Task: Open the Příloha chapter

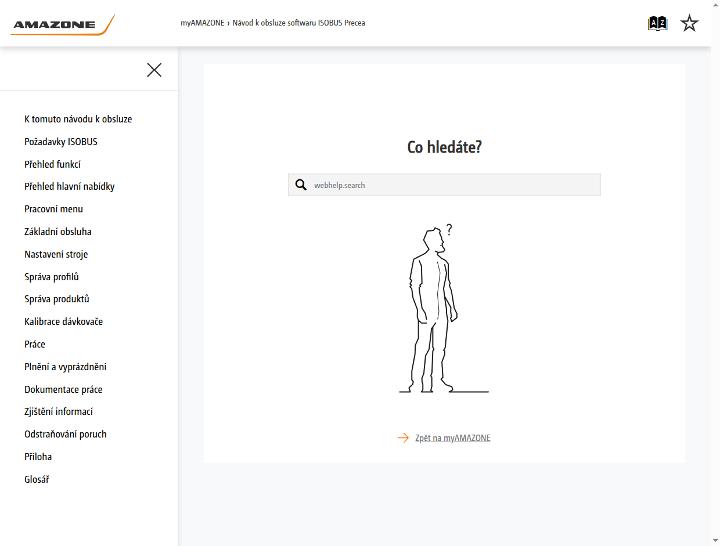Action: 38,456
